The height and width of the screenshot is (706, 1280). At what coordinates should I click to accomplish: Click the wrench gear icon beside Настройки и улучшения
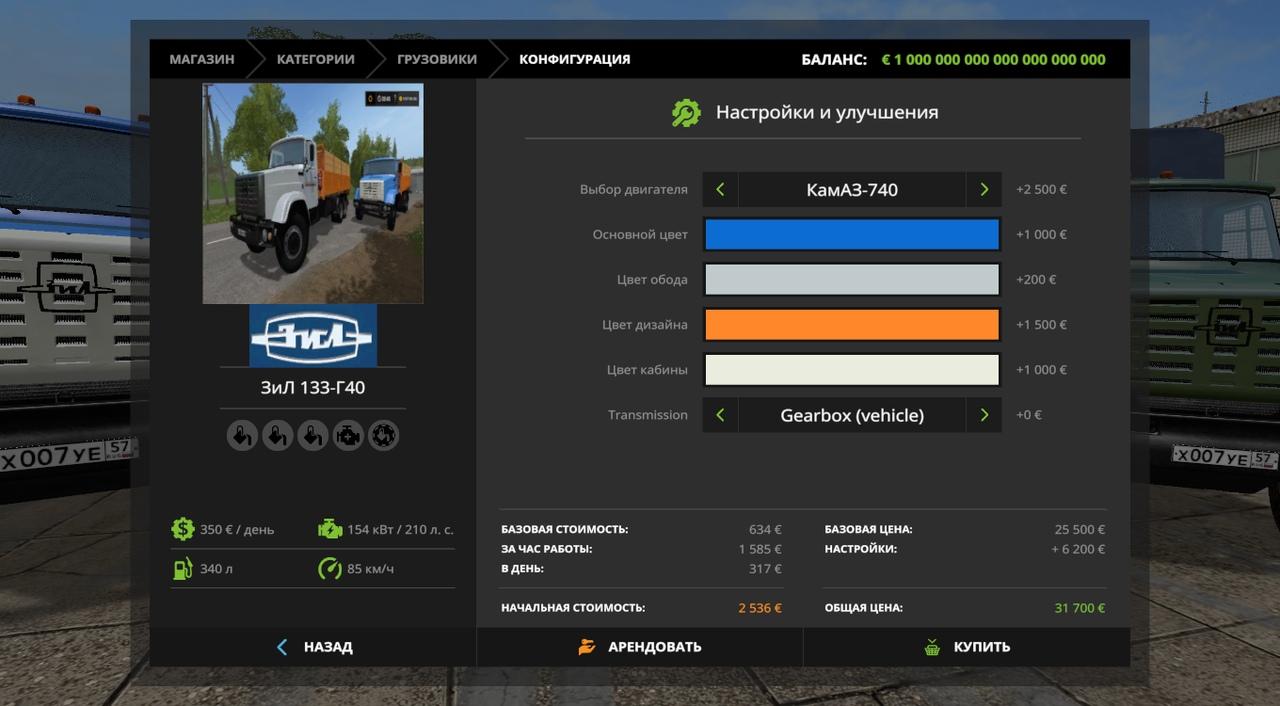click(686, 113)
